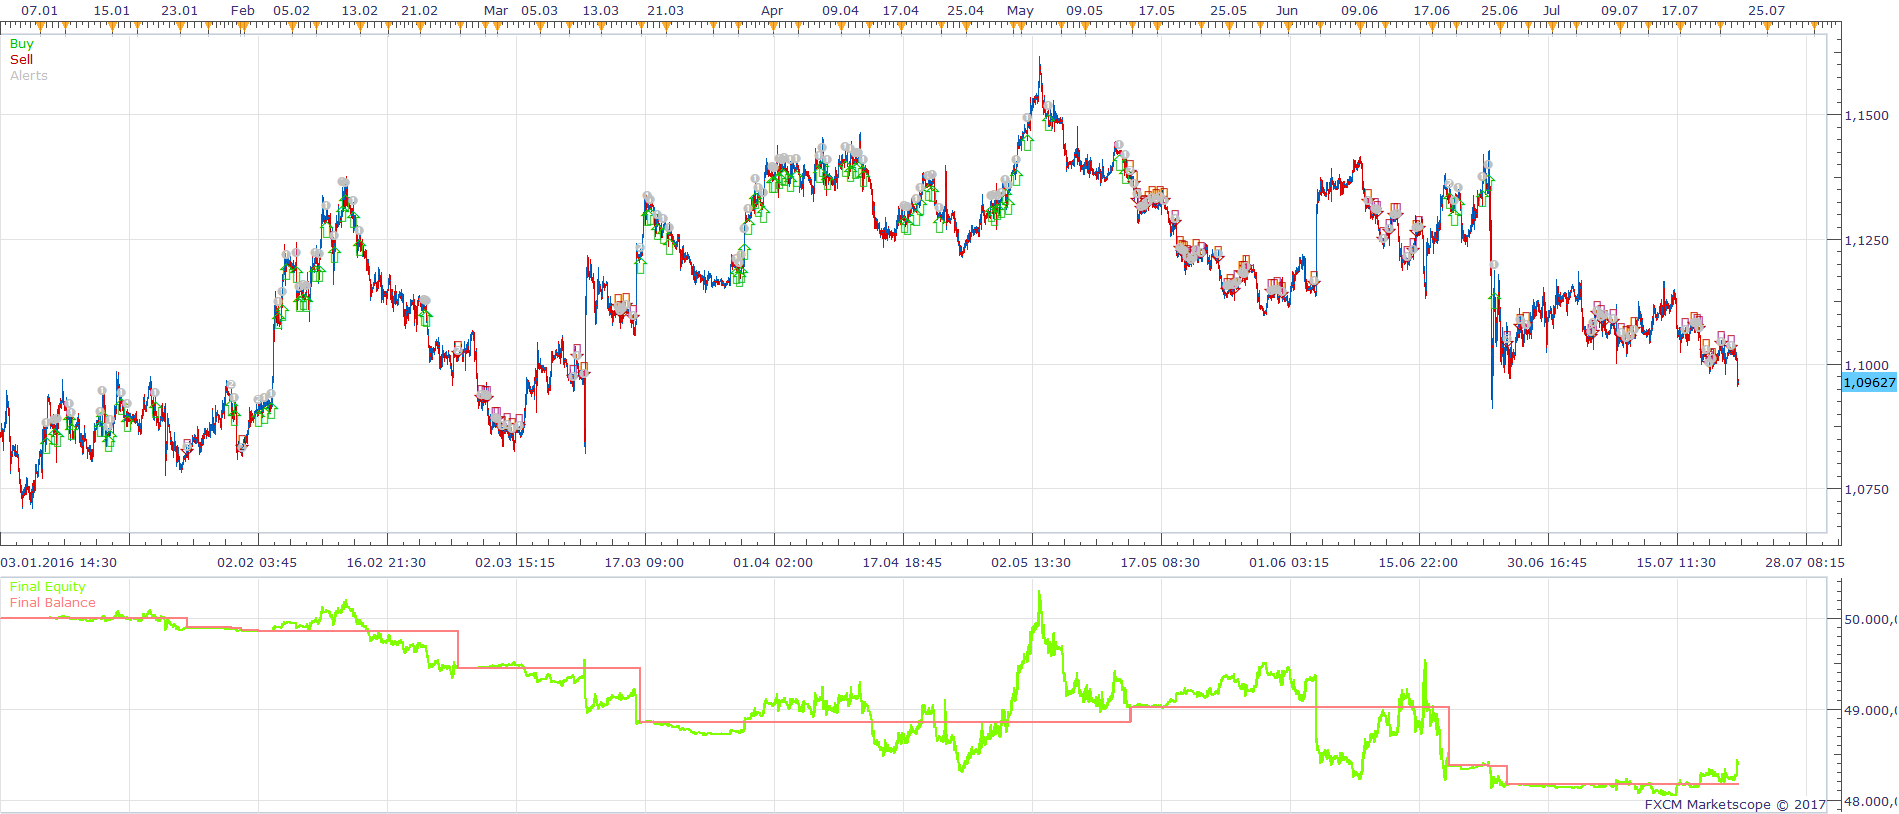The width and height of the screenshot is (1899, 814).
Task: Click the Buy legend label
Action: click(x=21, y=44)
